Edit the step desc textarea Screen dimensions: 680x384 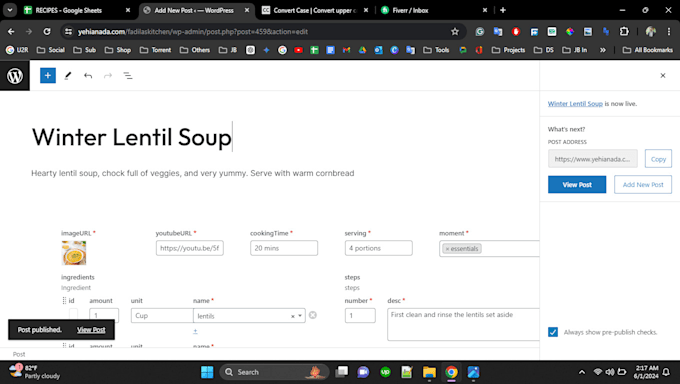point(463,324)
